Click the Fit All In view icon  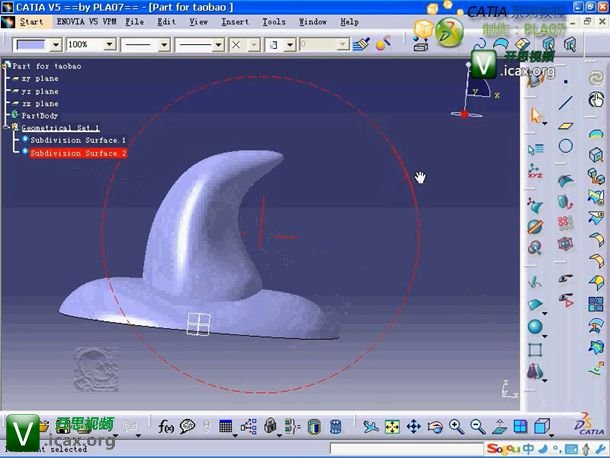pyautogui.click(x=393, y=427)
